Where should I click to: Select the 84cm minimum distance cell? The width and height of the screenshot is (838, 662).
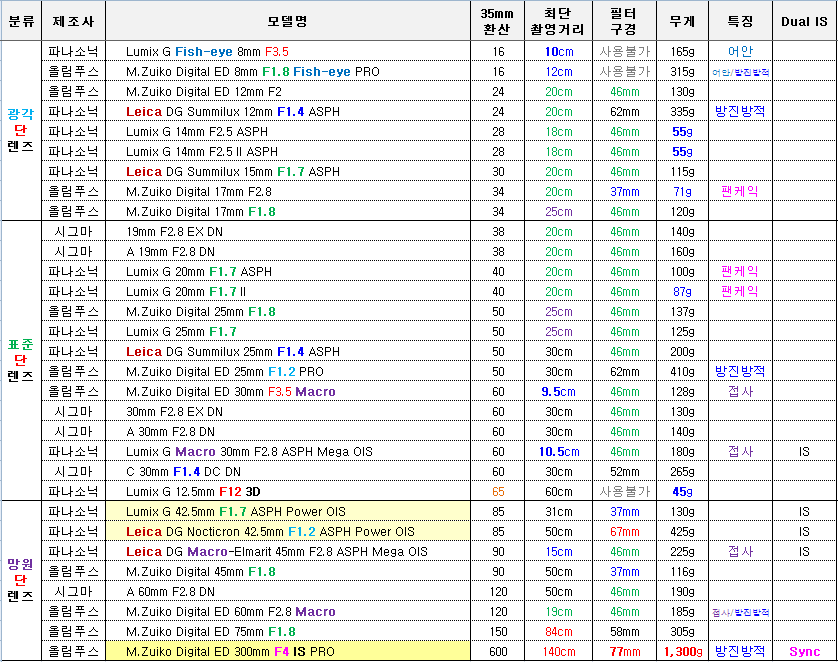pos(558,632)
